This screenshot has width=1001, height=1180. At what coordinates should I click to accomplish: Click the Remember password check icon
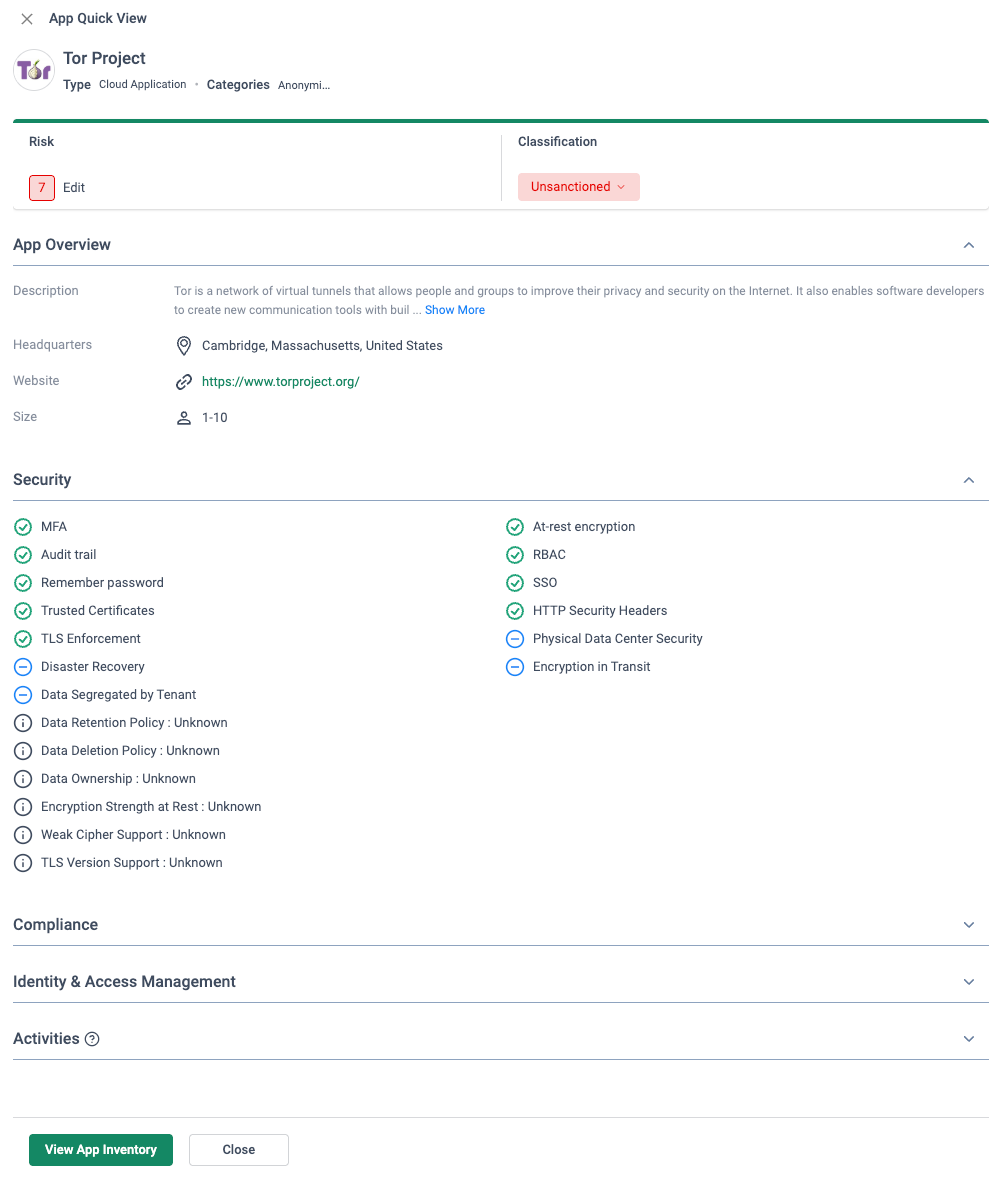tap(23, 582)
